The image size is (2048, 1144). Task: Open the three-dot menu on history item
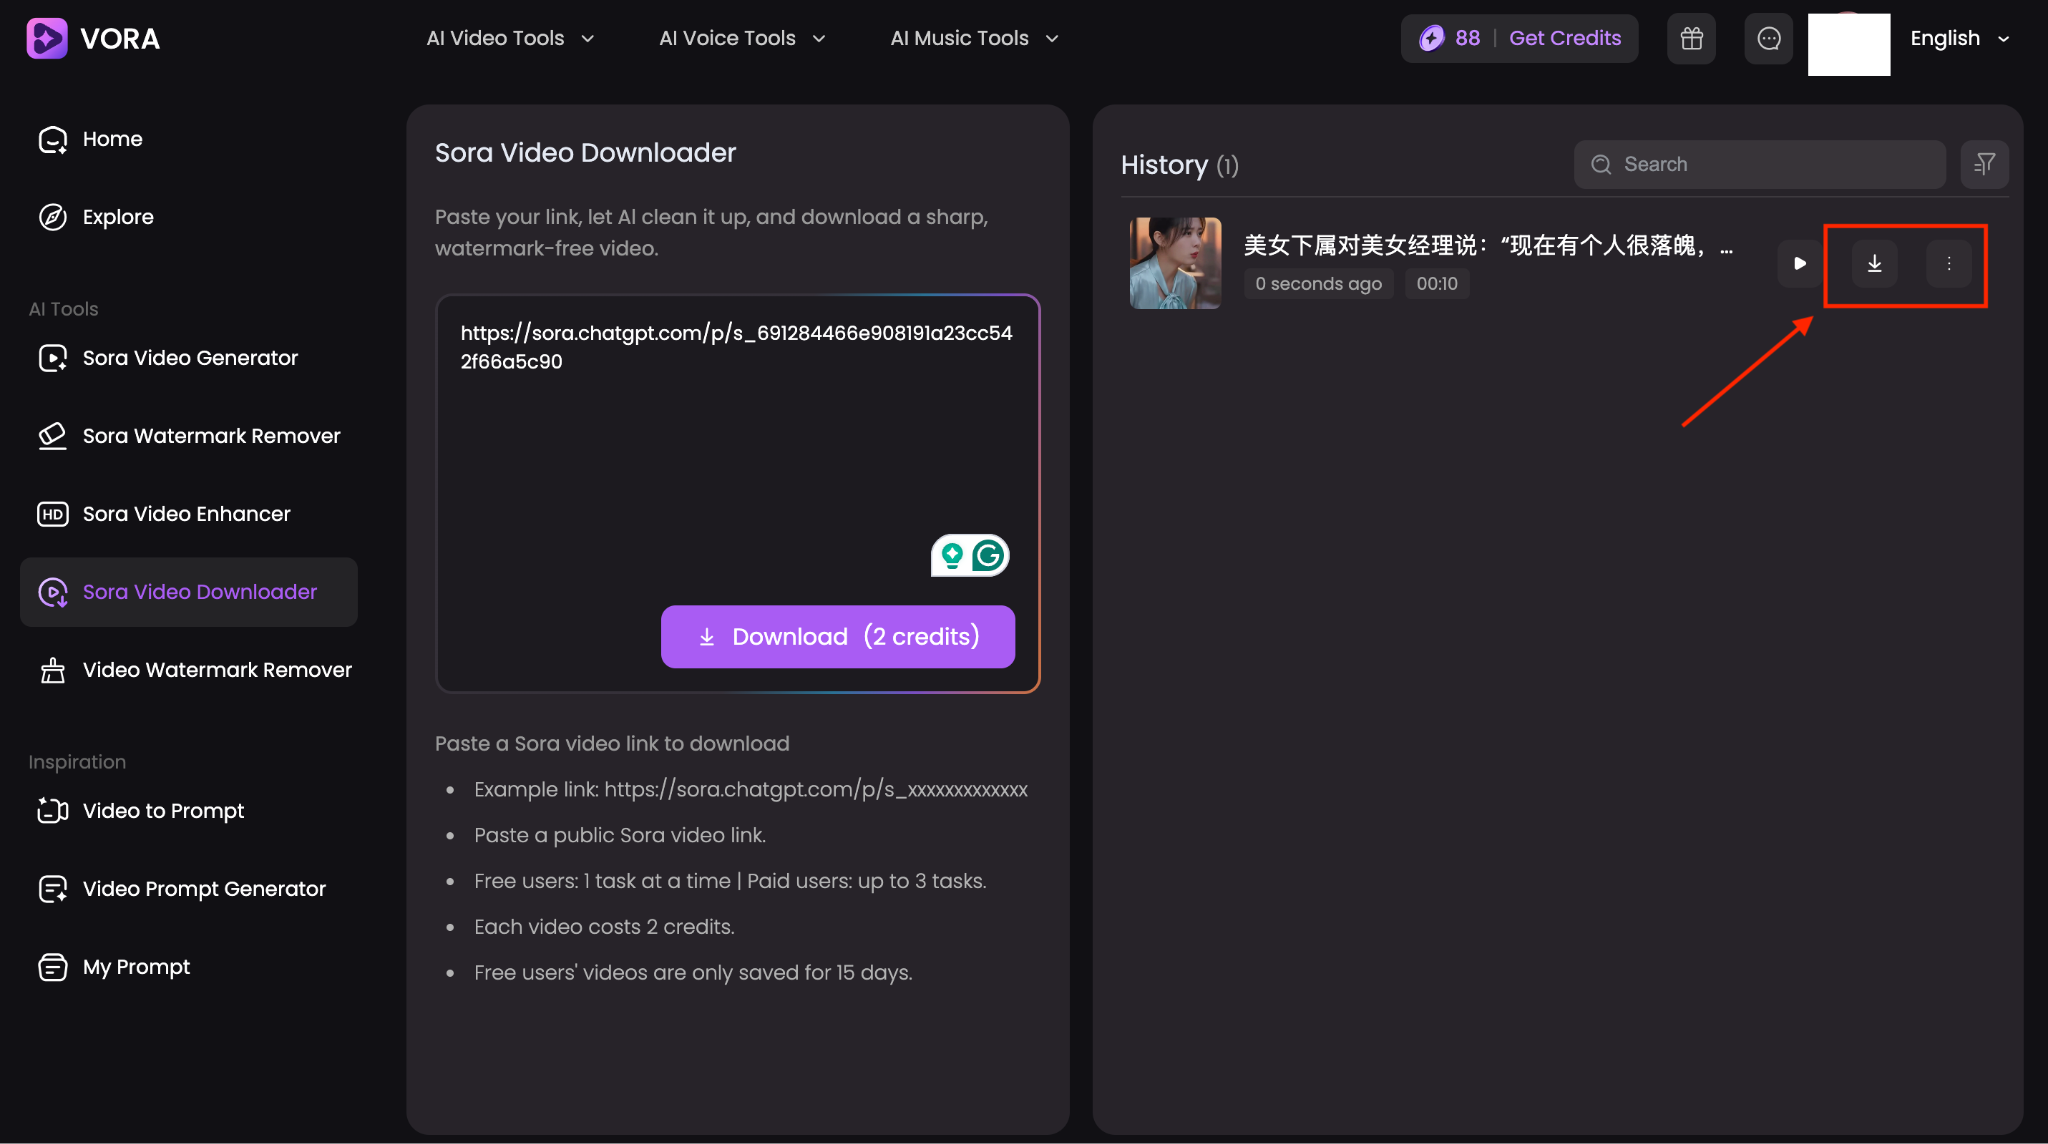[1948, 264]
